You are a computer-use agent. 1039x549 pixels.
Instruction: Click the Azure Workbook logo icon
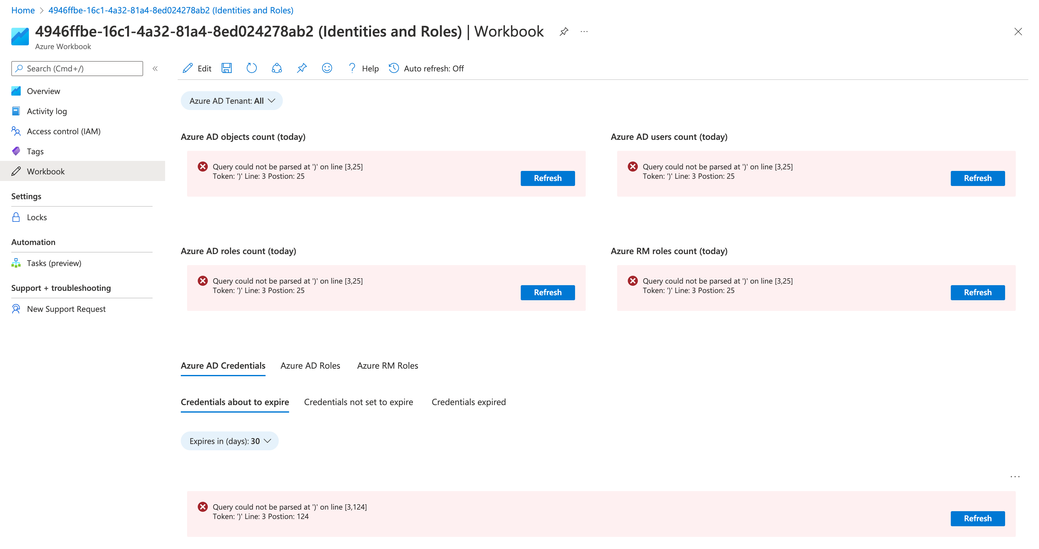(20, 36)
